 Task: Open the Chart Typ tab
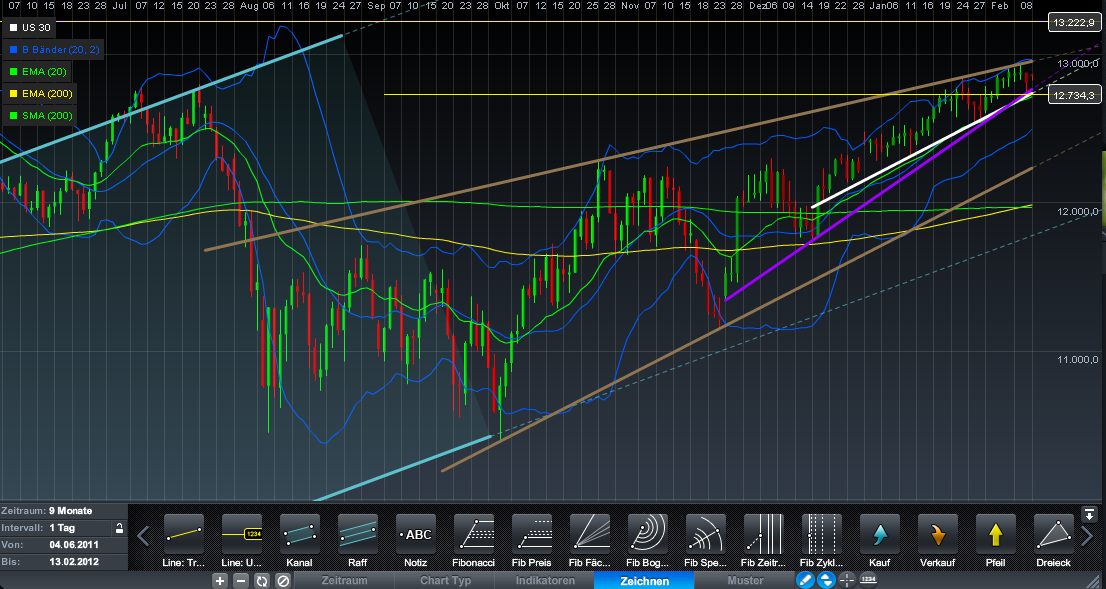click(x=445, y=581)
